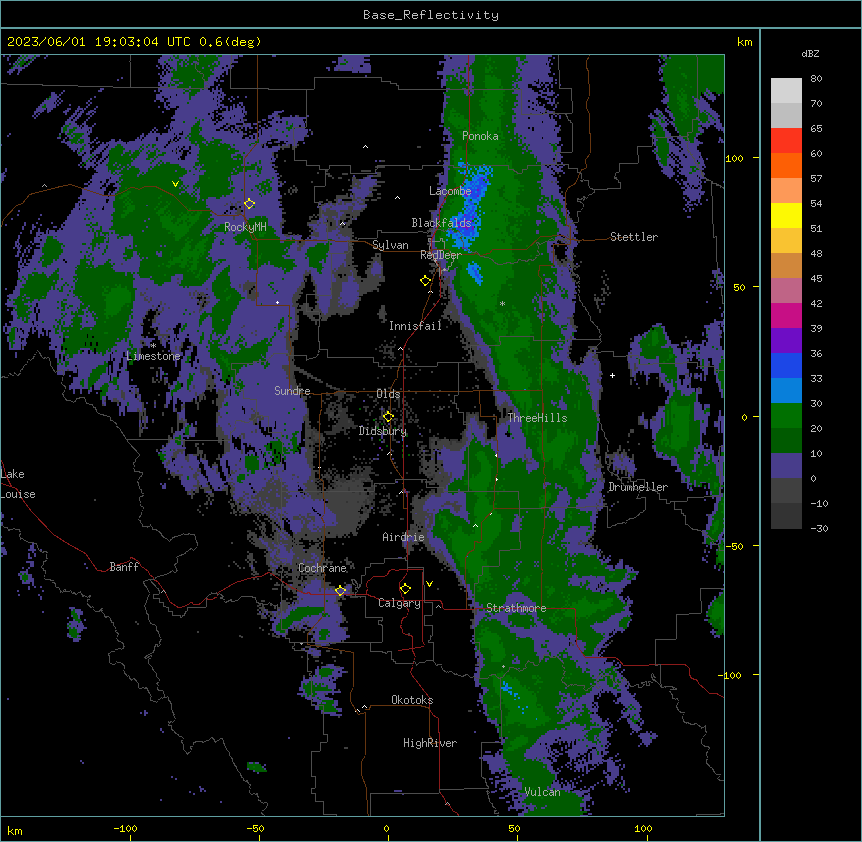Click the Lake Louise label

[x=18, y=484]
